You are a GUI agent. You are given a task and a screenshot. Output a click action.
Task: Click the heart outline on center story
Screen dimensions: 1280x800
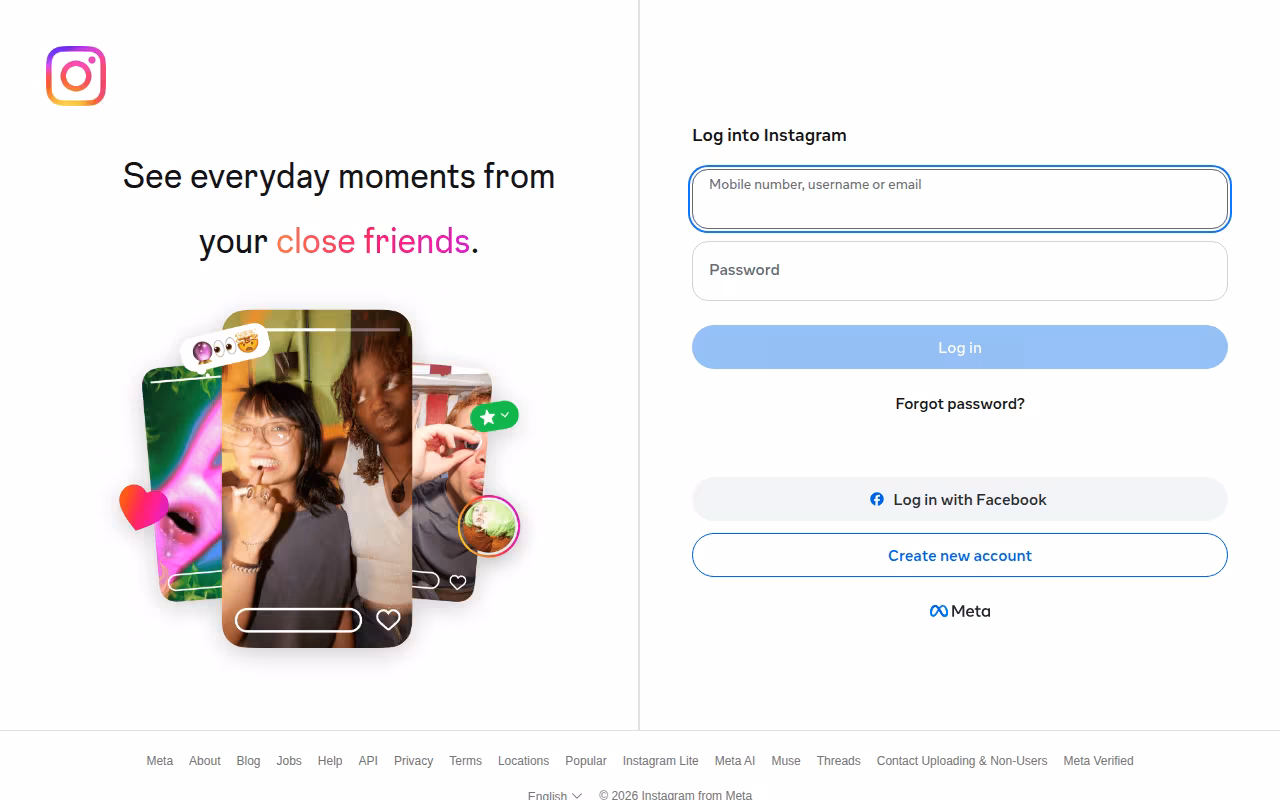coord(388,620)
